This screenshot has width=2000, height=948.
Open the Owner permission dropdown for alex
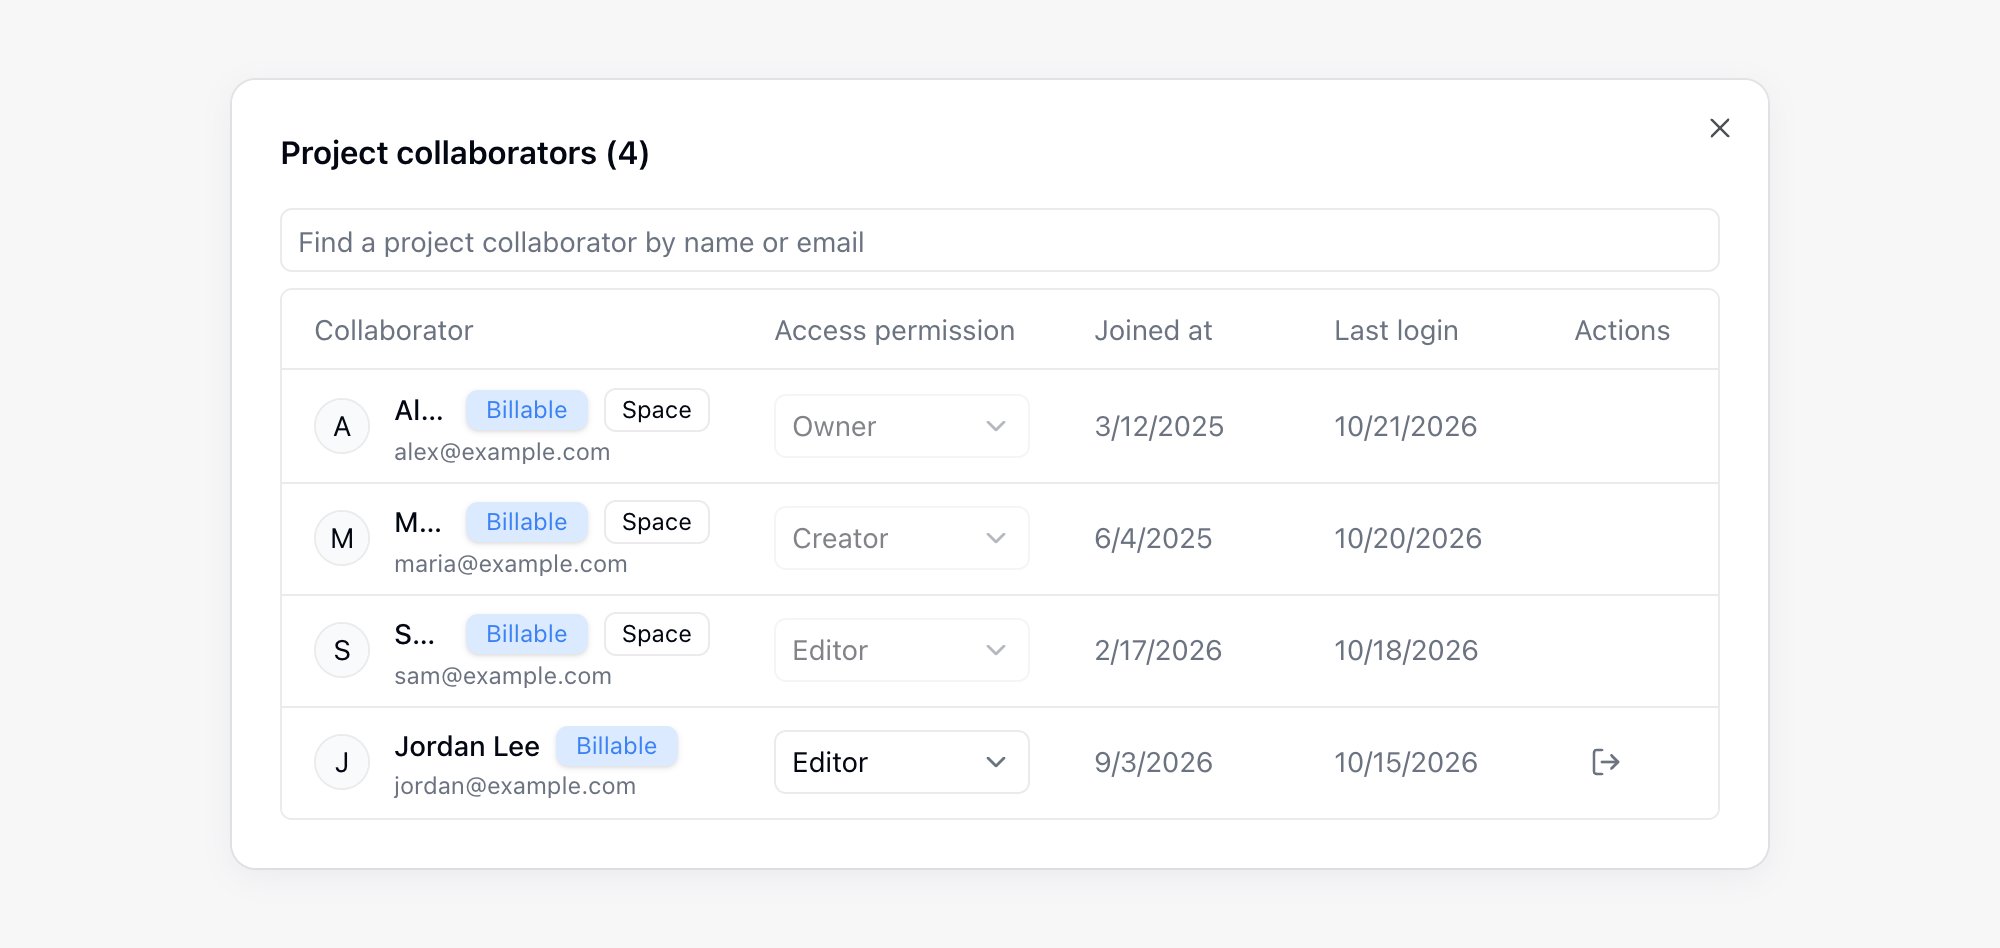point(901,426)
